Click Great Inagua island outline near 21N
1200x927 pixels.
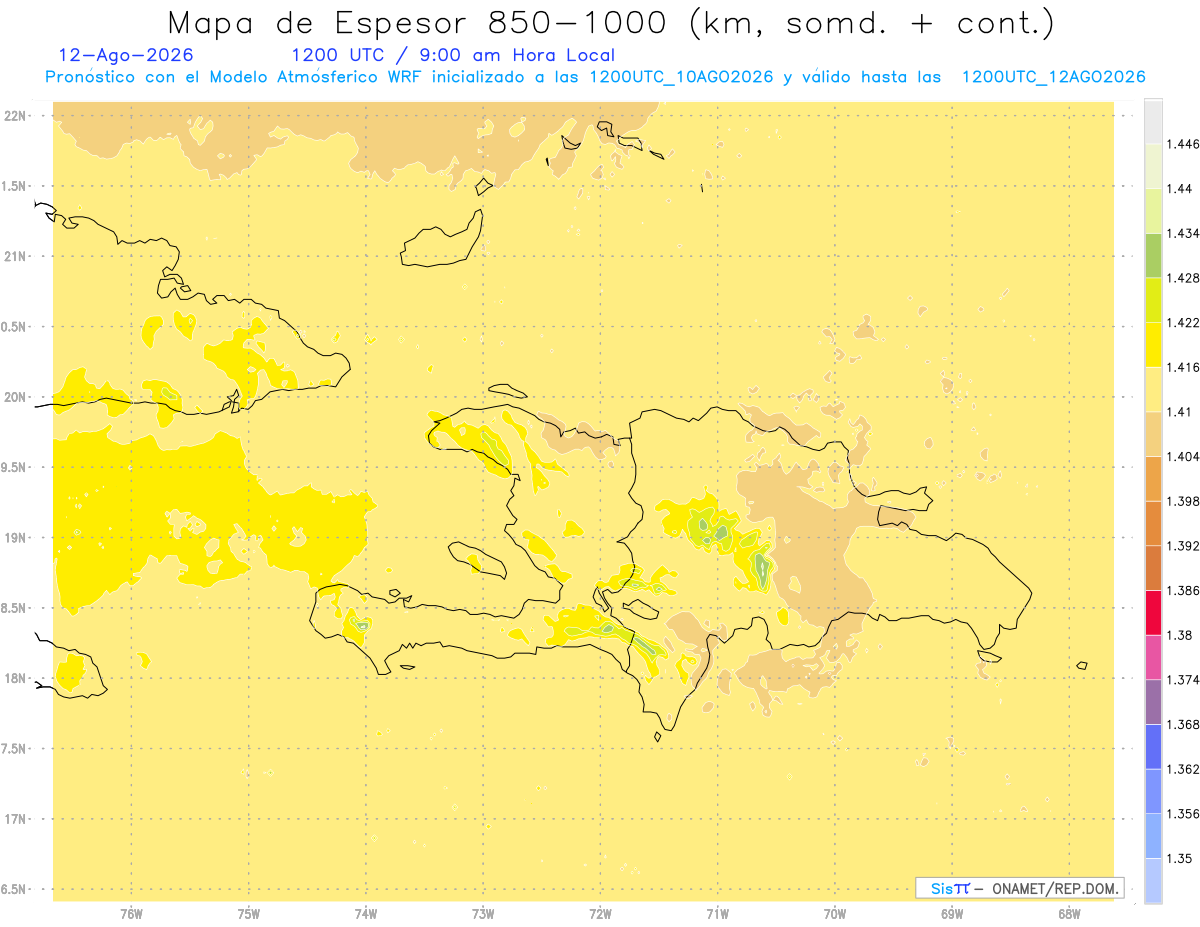[442, 240]
